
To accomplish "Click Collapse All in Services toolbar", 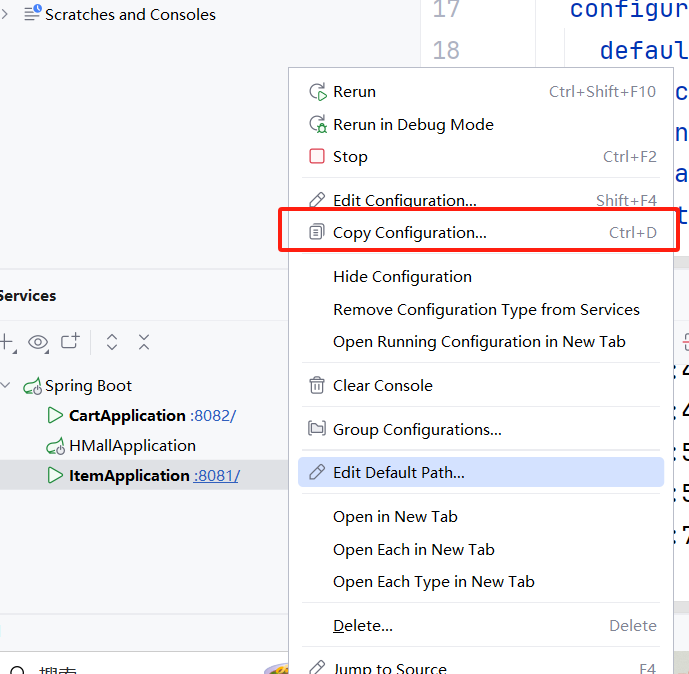I will (144, 342).
